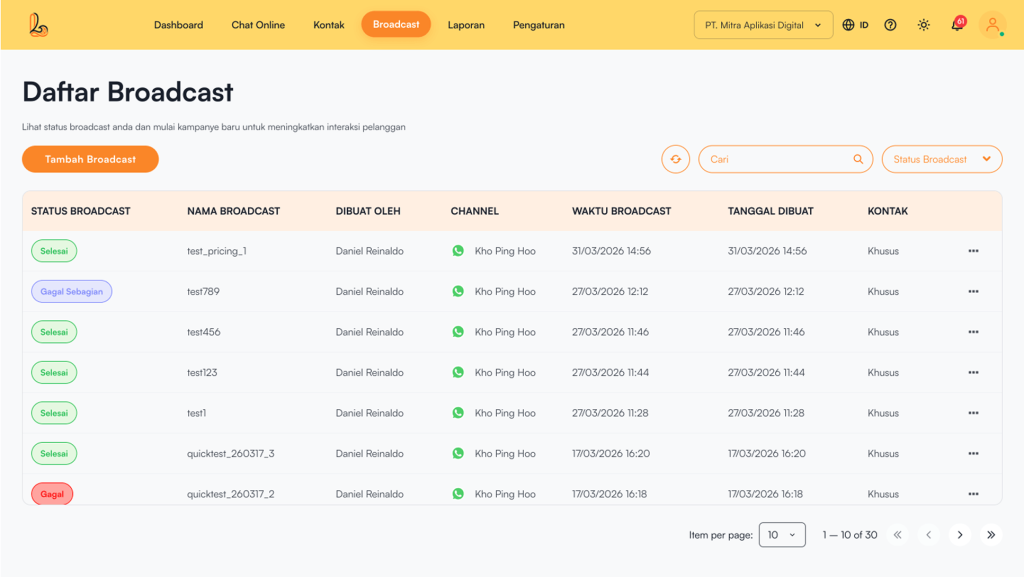1024x577 pixels.
Task: Open PT. Mitra Aplikasi Digital company dropdown
Action: [x=763, y=25]
